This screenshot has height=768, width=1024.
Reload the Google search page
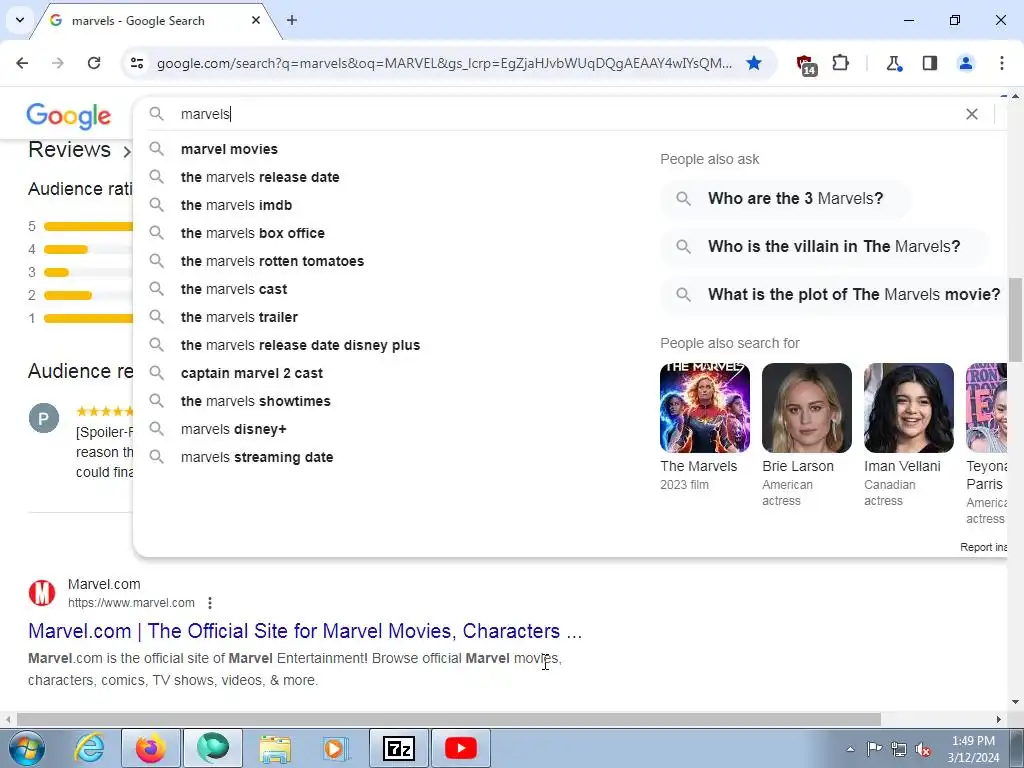(x=94, y=63)
